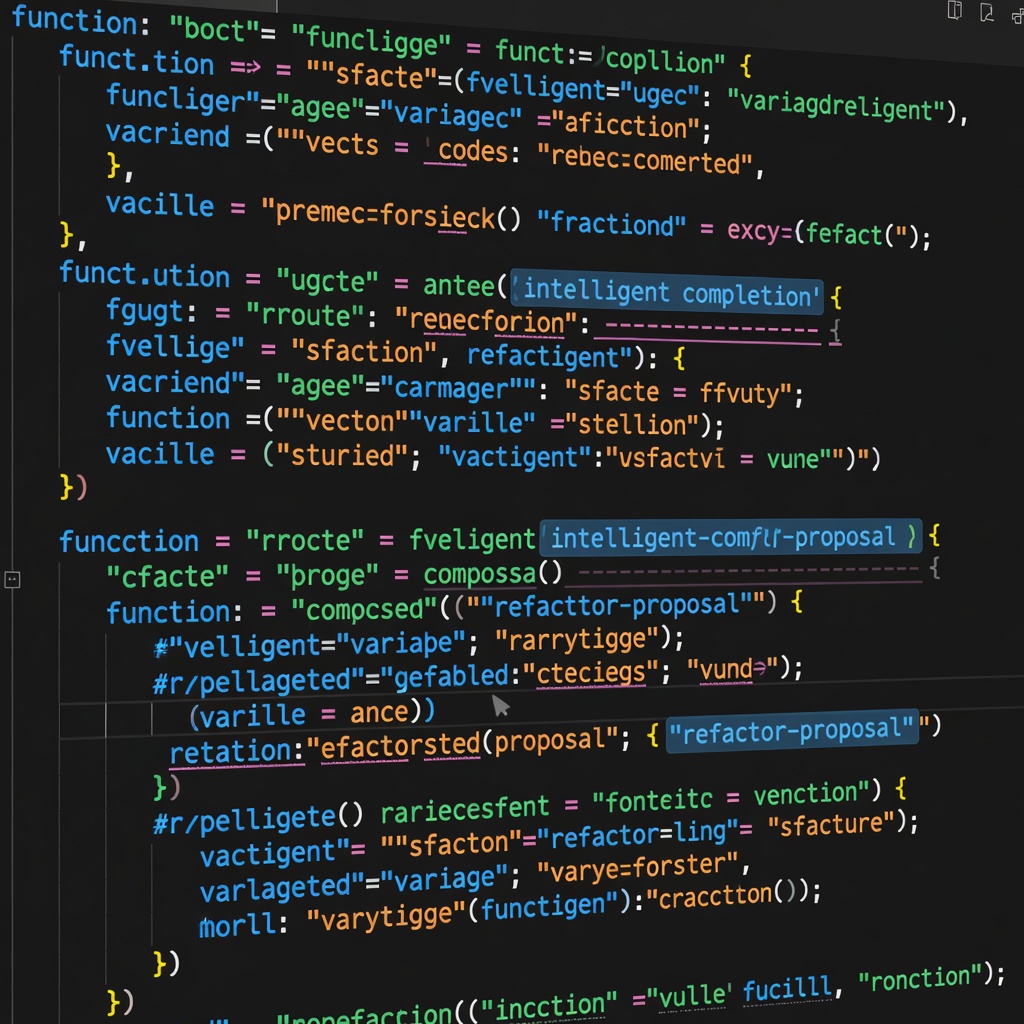Collapse the code block at the "cfacte" line gutter marker
Screen dimensions: 1024x1024
click(x=12, y=579)
